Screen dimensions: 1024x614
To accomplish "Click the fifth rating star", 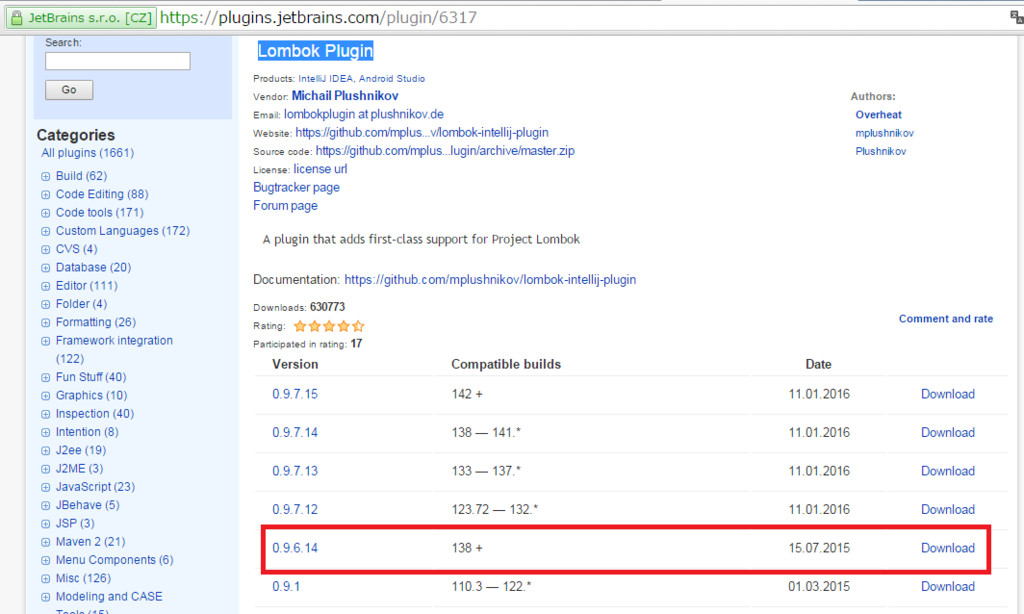I will [x=359, y=326].
